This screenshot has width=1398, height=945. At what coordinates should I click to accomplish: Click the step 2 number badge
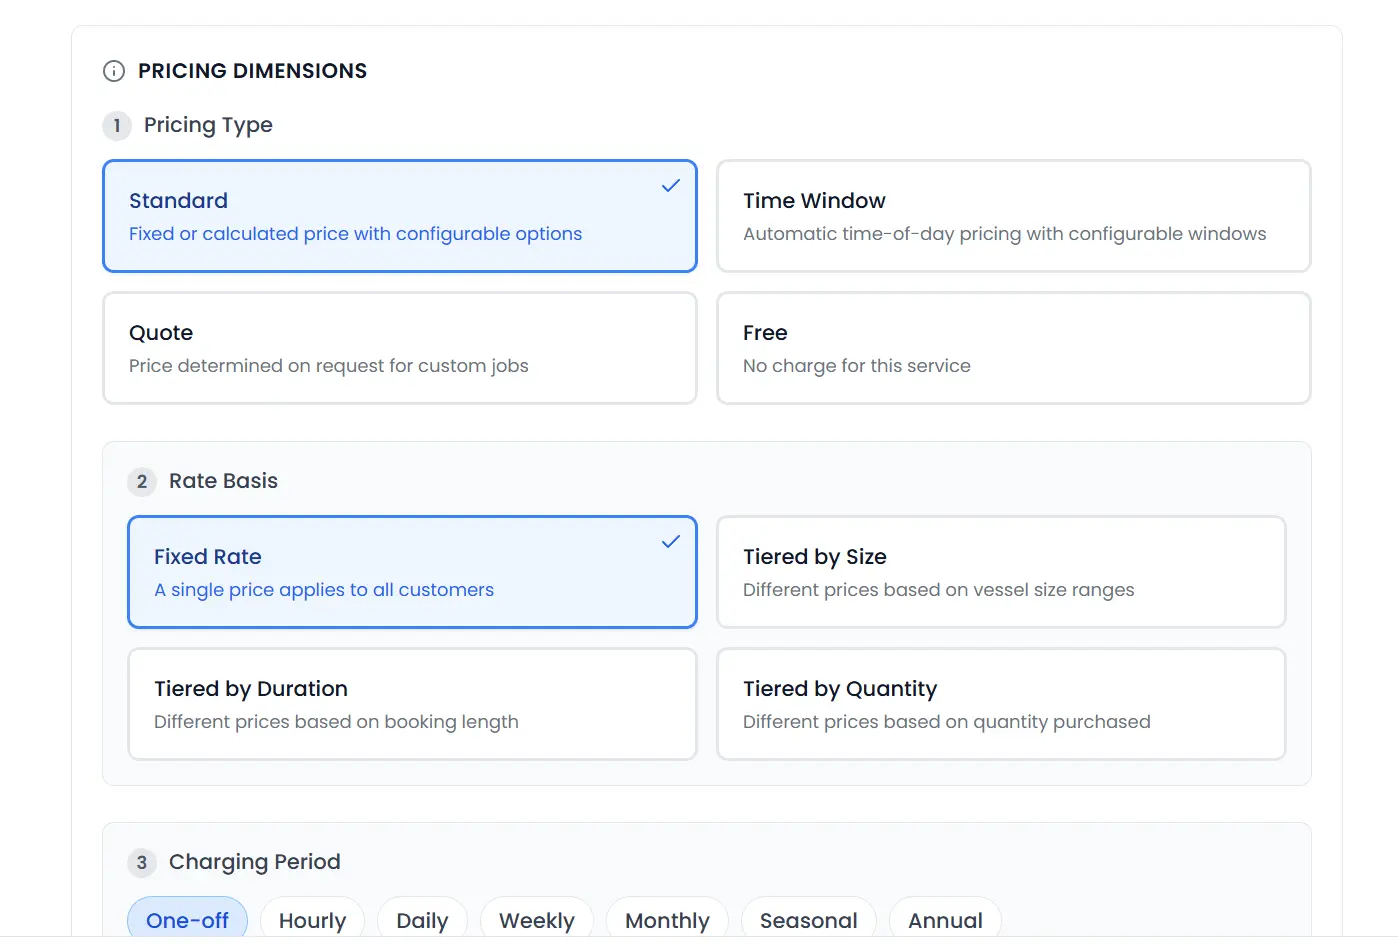click(142, 481)
